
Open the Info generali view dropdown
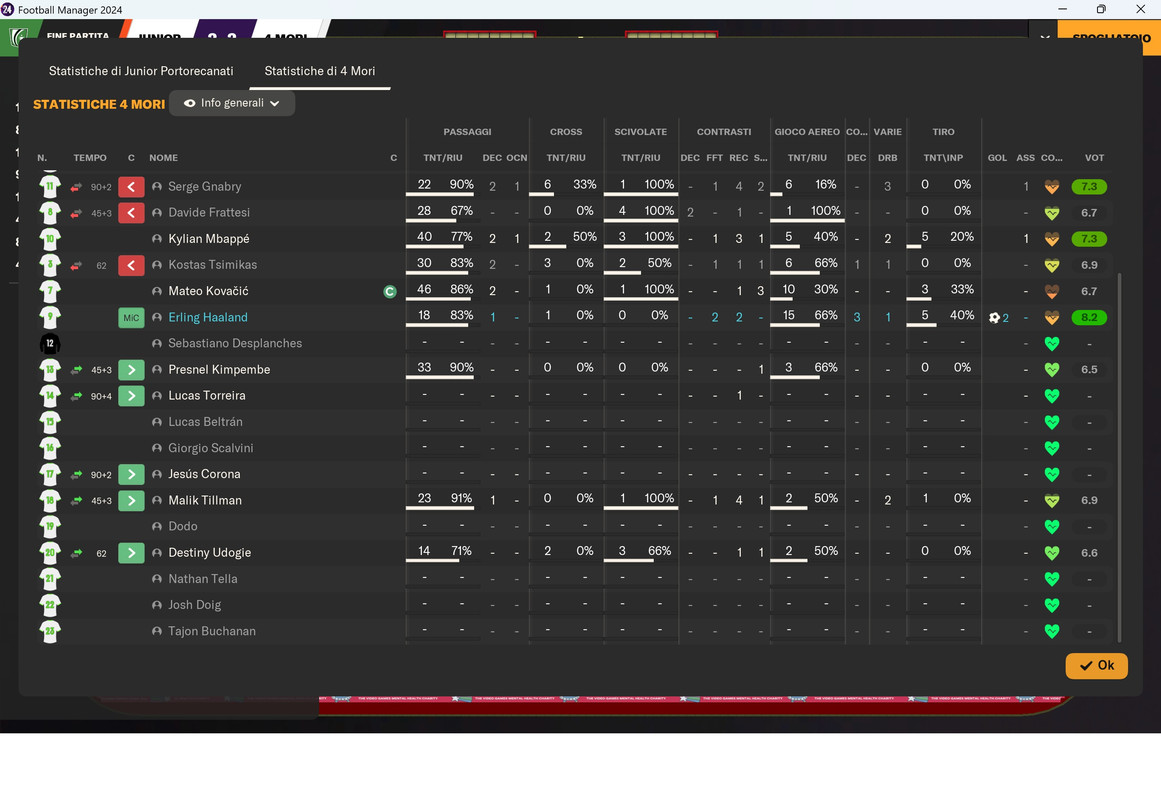click(x=232, y=103)
